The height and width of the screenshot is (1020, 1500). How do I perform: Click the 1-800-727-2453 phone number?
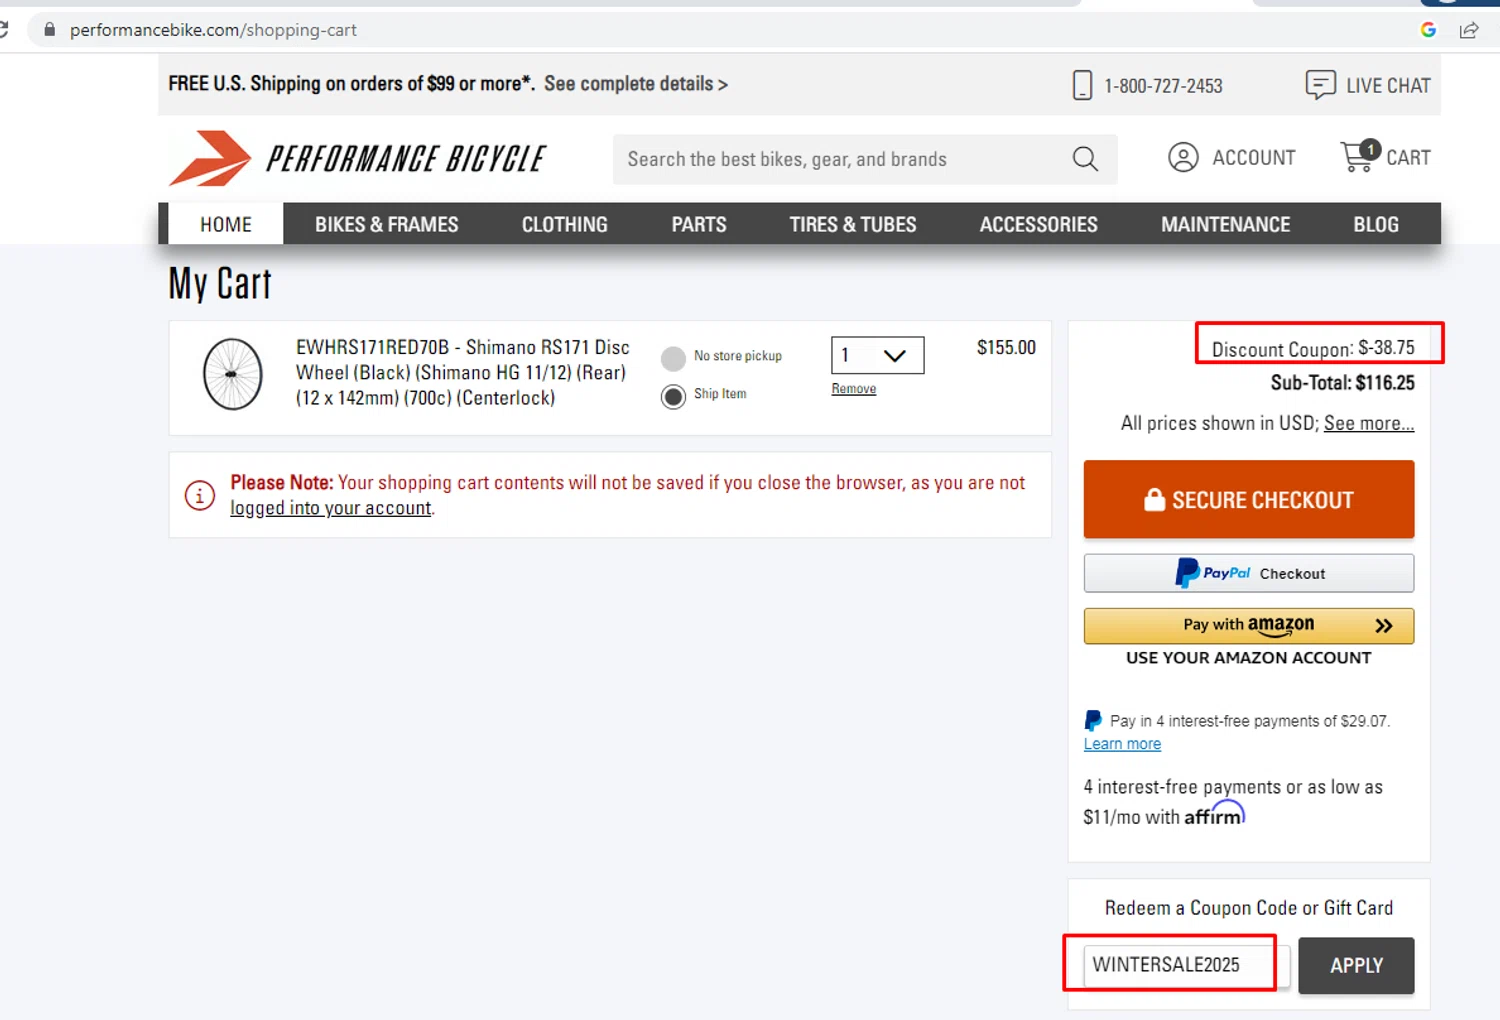(1163, 86)
